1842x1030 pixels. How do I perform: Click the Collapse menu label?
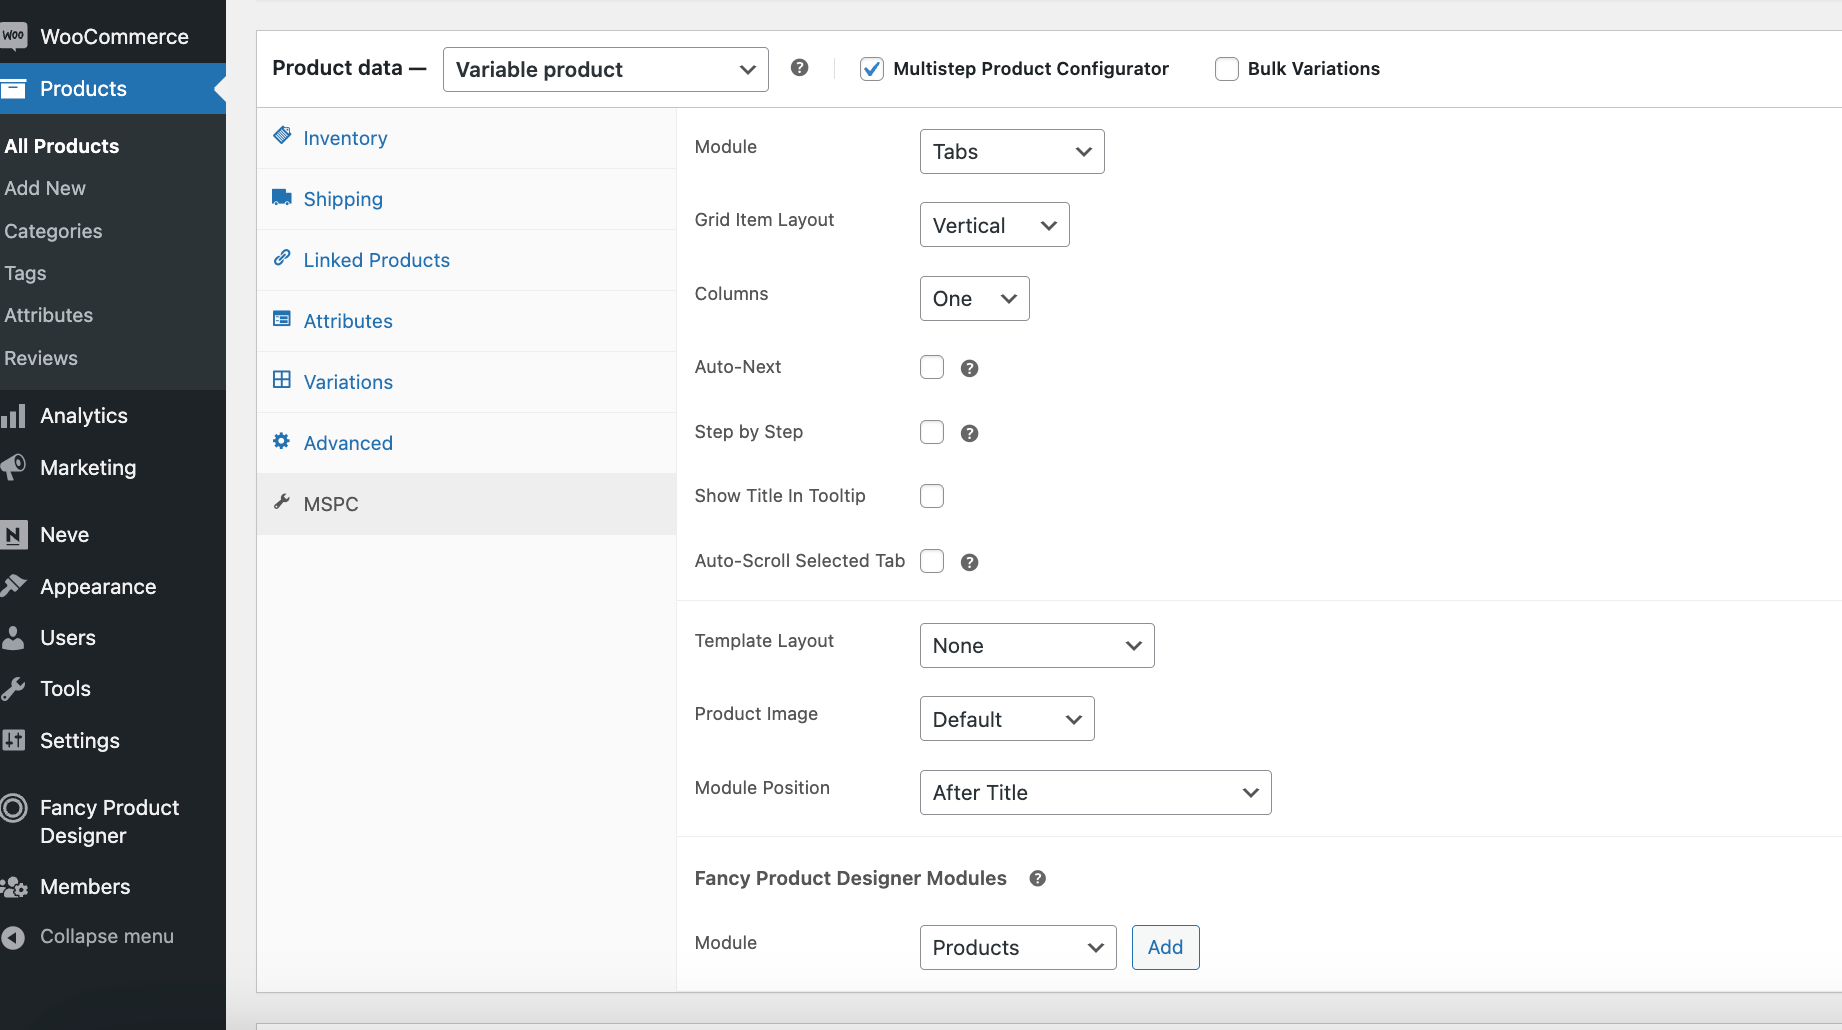point(107,937)
